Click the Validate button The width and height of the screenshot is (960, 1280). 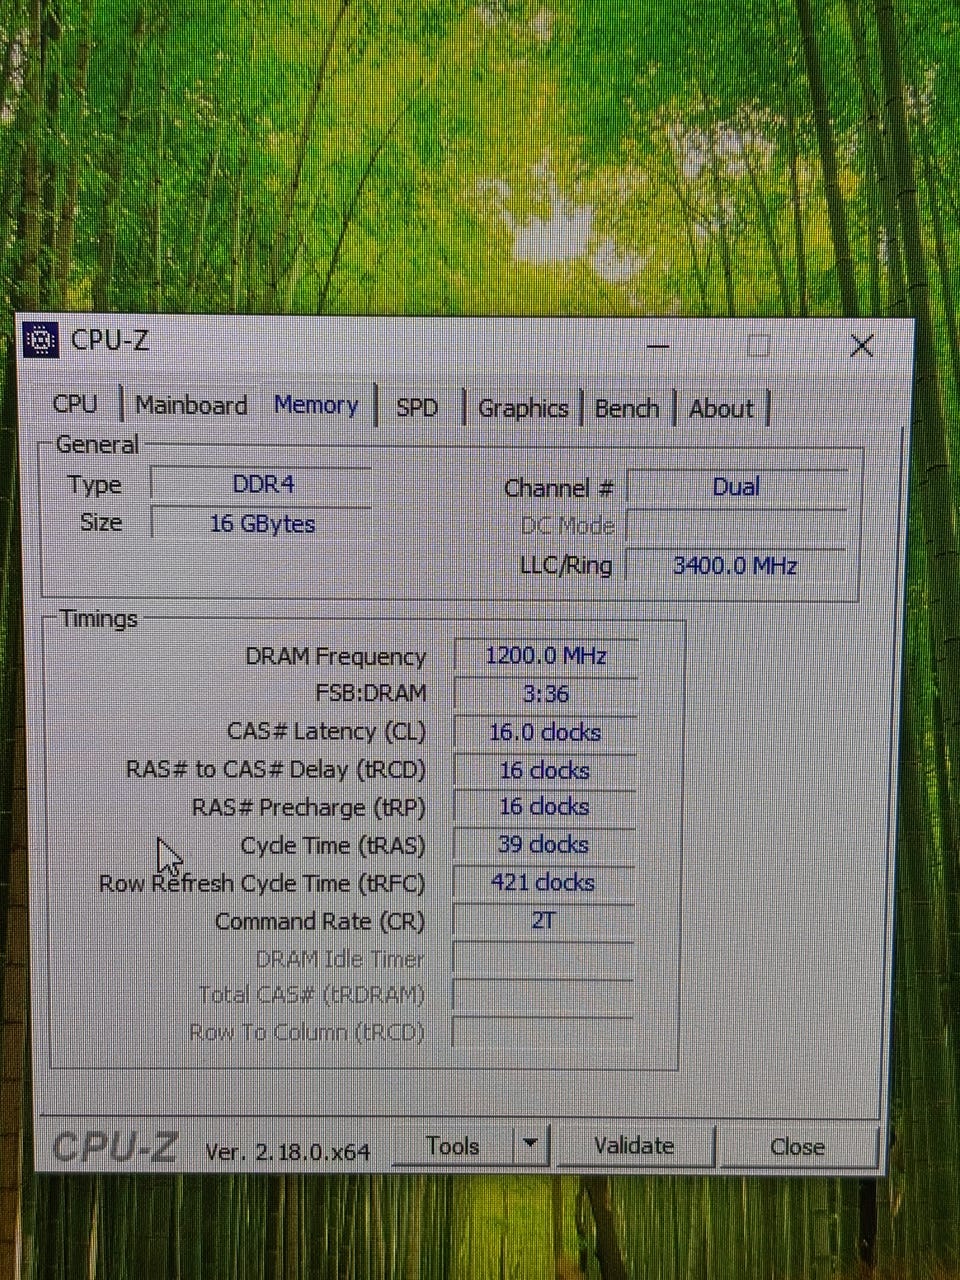tap(634, 1146)
